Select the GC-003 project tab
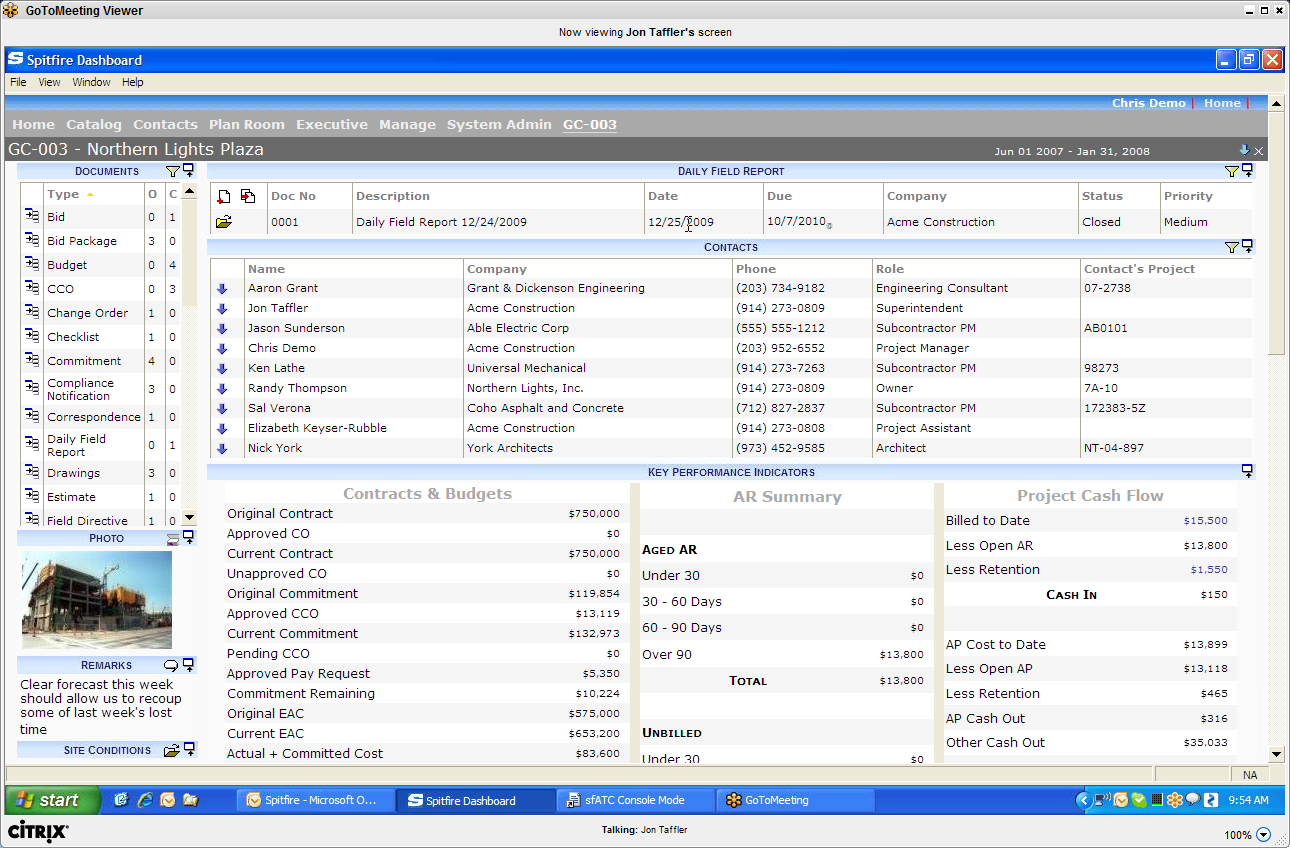Screen dimensions: 1290x848 (590, 125)
